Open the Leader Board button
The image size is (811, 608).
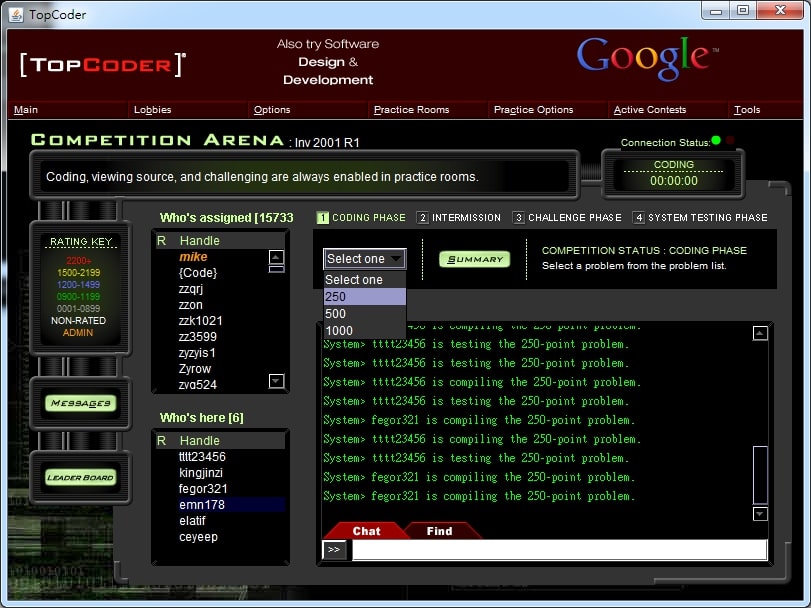(x=81, y=477)
